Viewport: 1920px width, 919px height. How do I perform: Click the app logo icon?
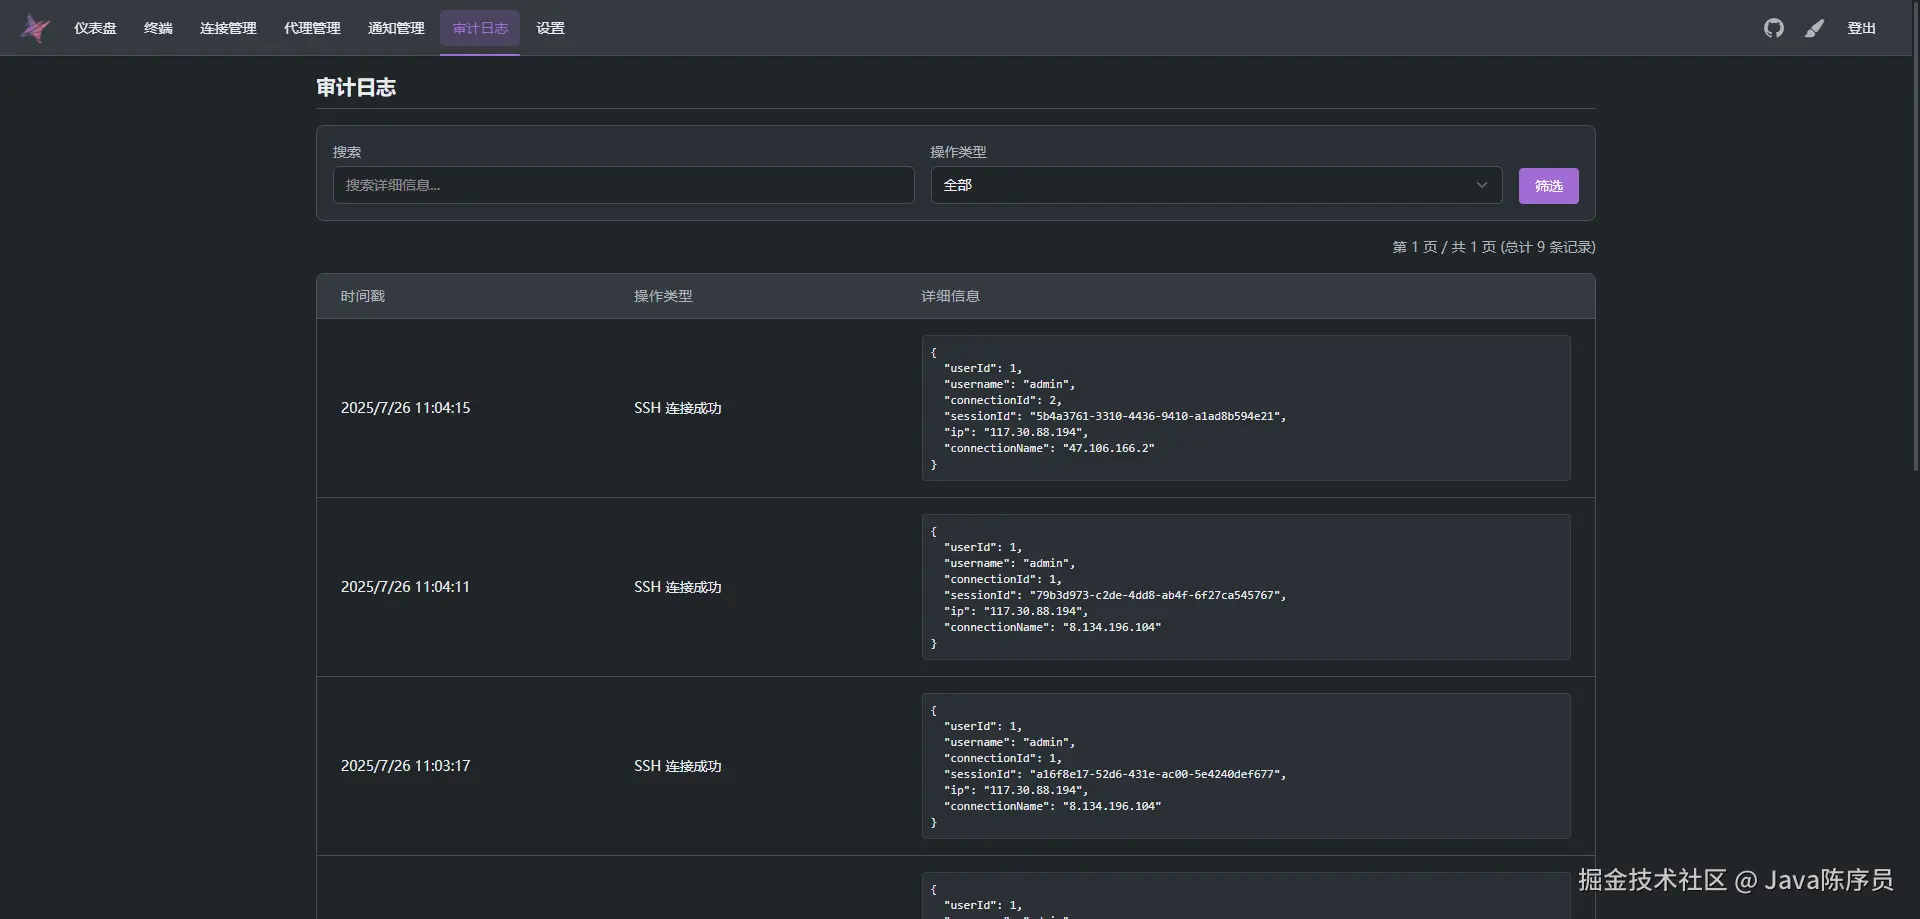35,28
